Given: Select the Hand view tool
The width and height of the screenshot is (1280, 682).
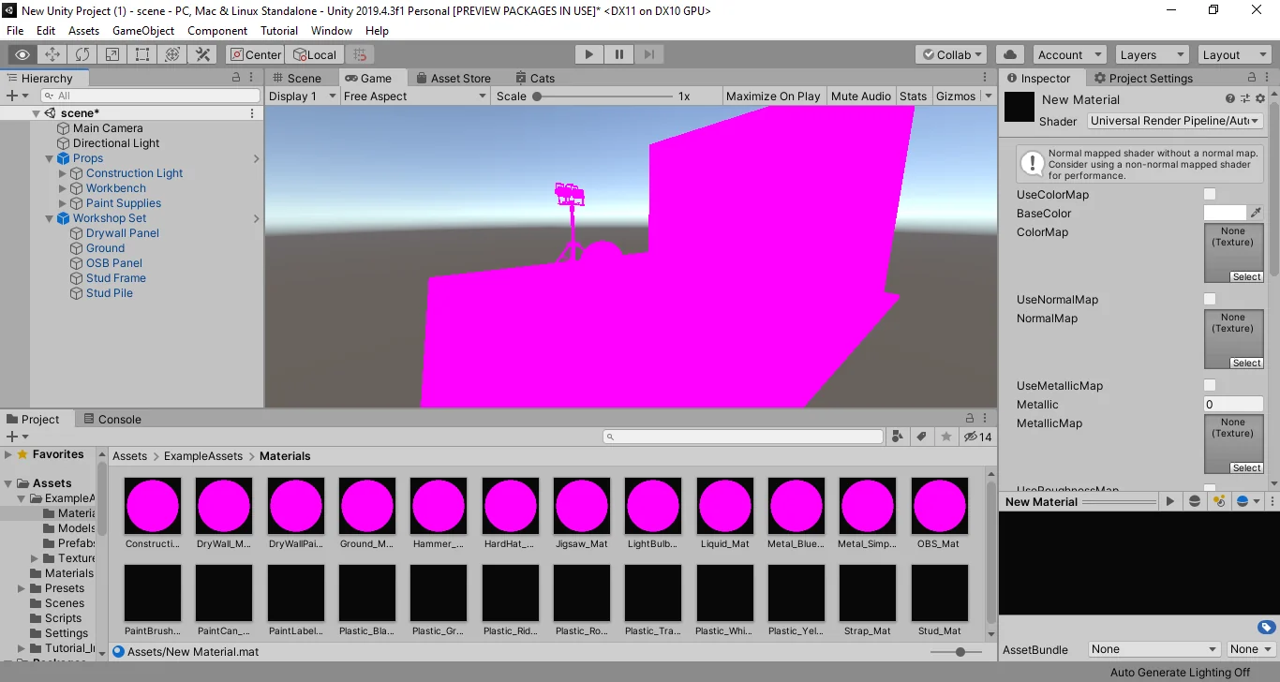Looking at the screenshot, I should [x=22, y=55].
